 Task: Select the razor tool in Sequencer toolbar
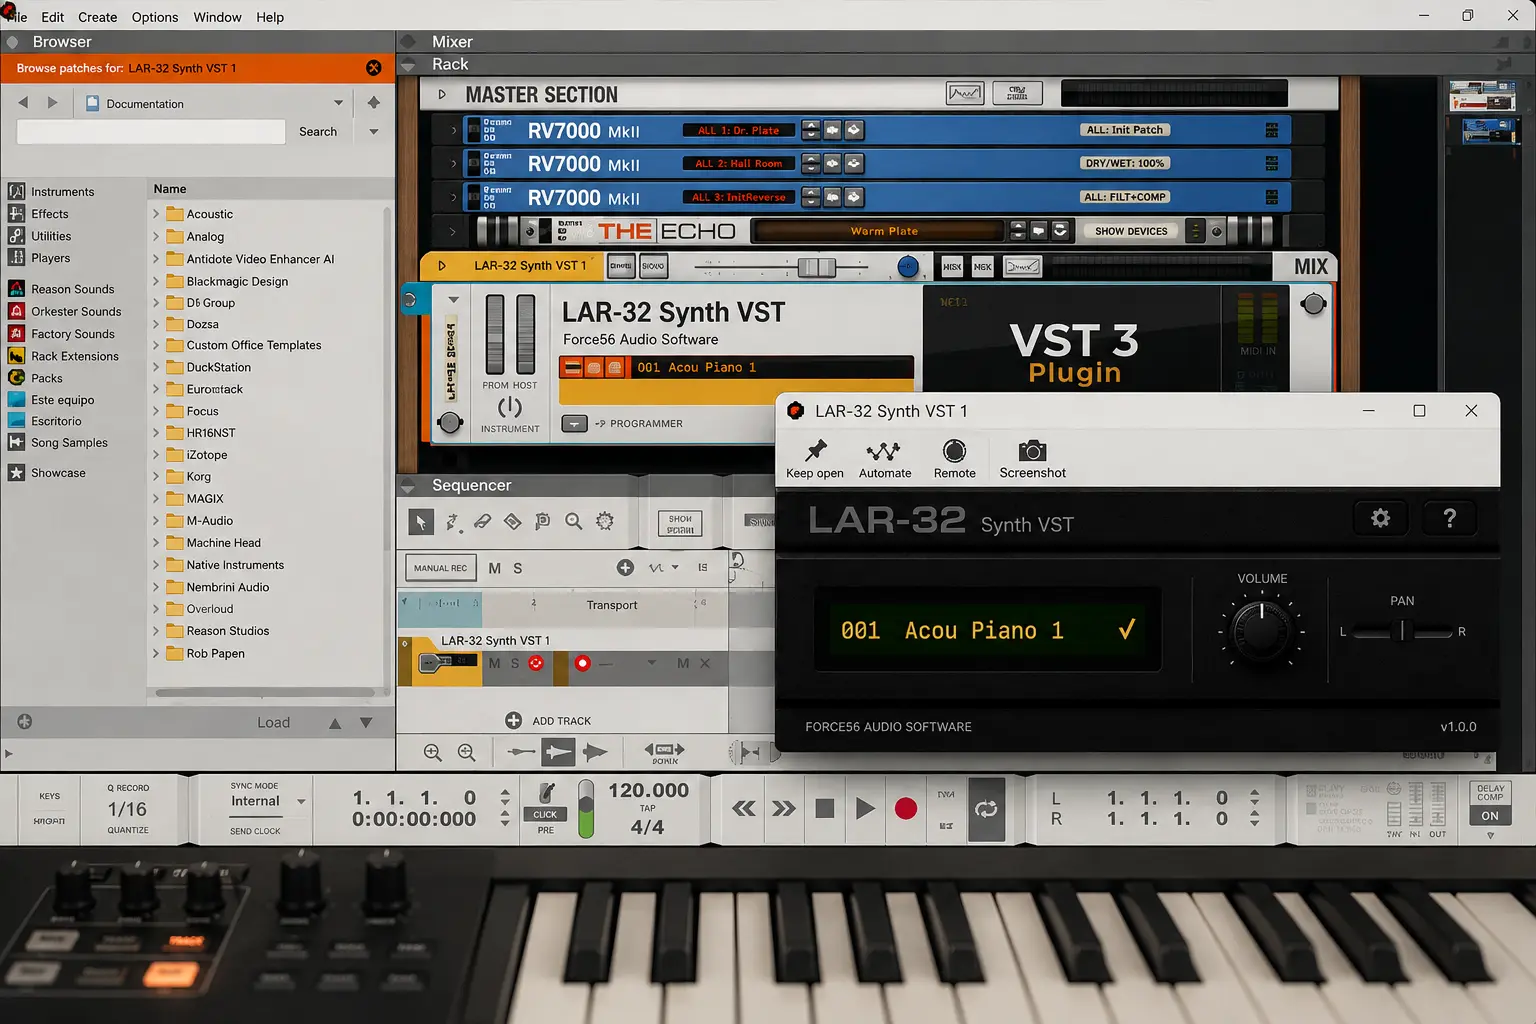512,521
